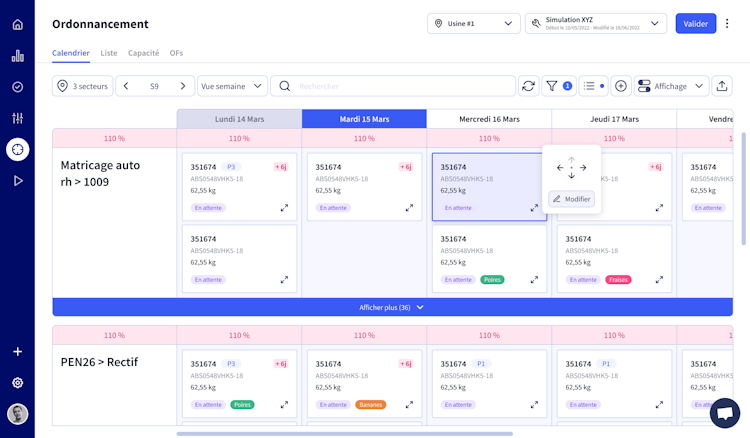750x438 pixels.
Task: Select the crosshair scheduling sidebar icon
Action: point(18,150)
